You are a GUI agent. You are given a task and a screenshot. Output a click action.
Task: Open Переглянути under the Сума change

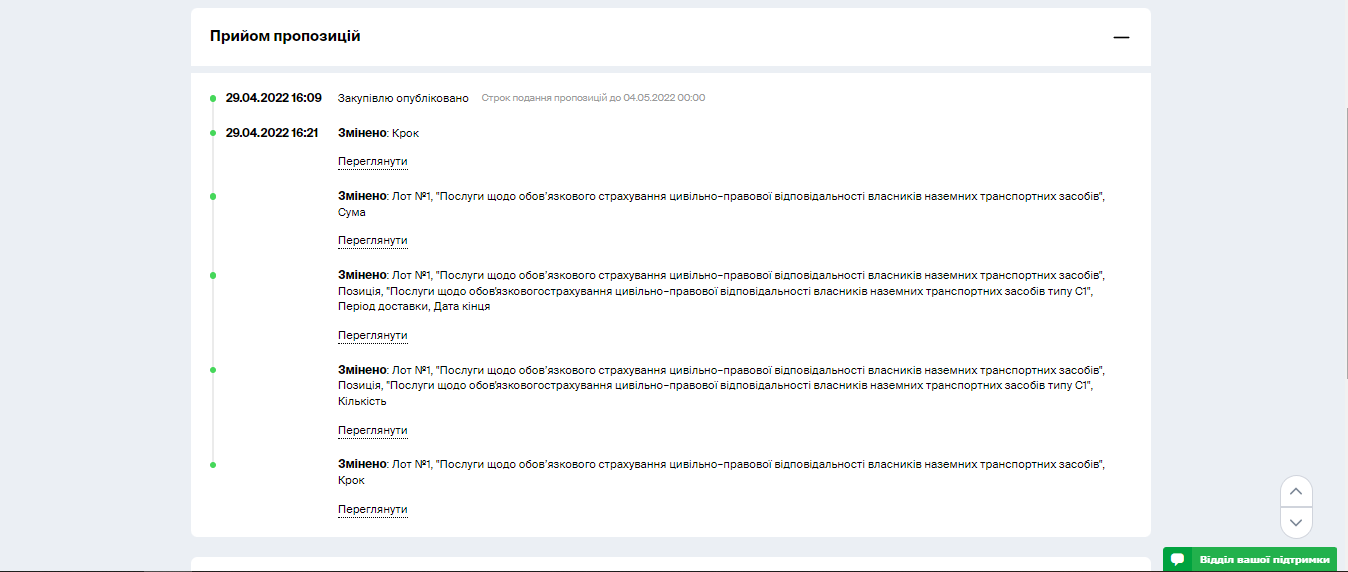(x=372, y=241)
